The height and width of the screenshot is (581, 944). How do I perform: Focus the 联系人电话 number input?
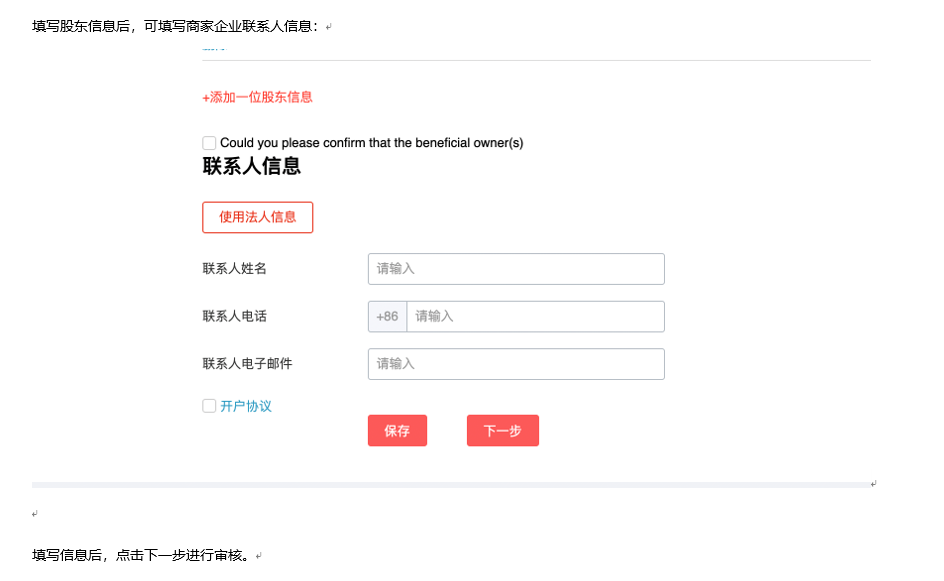[535, 316]
